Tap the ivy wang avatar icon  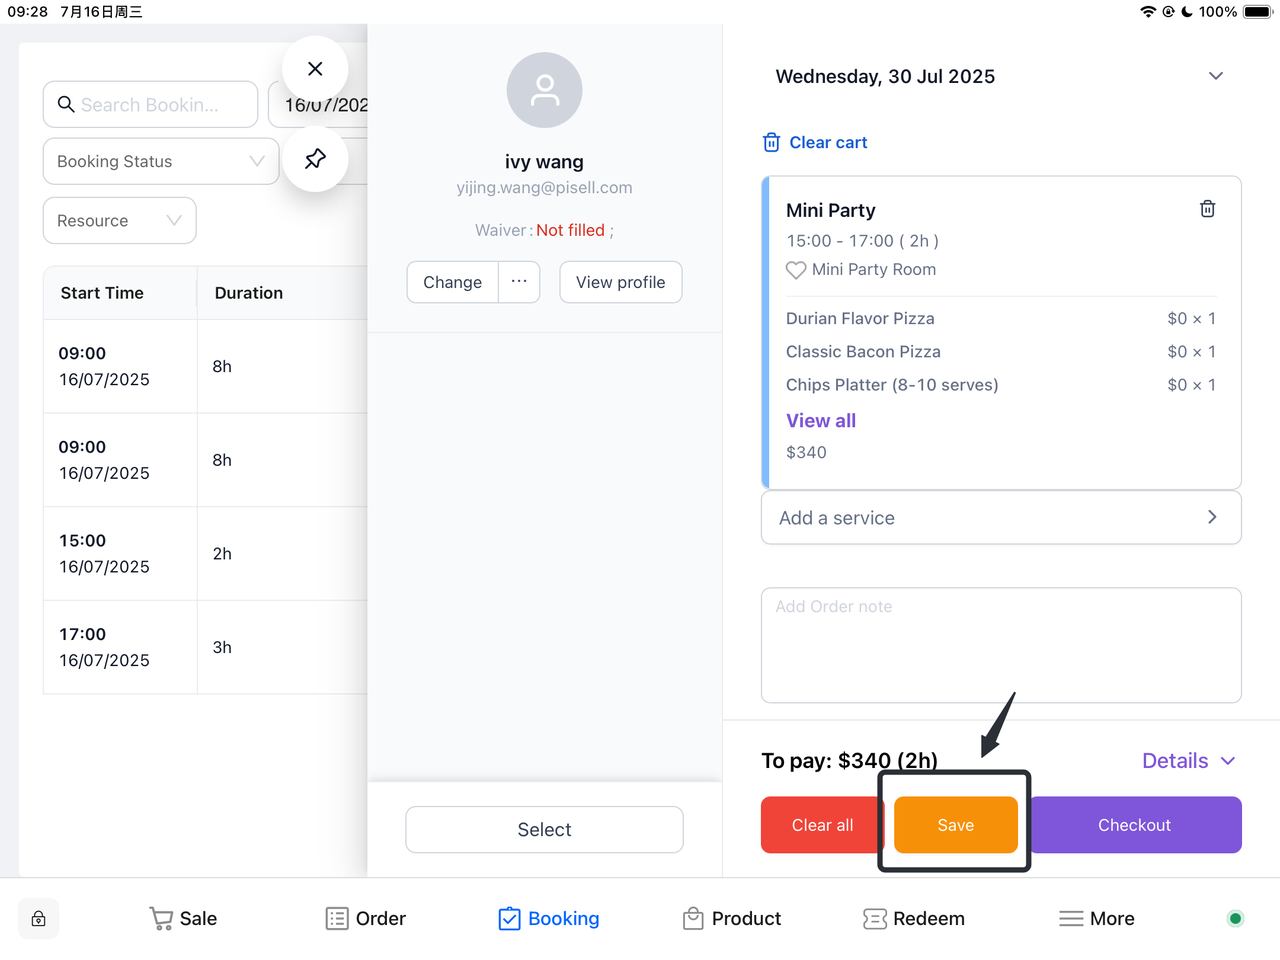point(544,90)
